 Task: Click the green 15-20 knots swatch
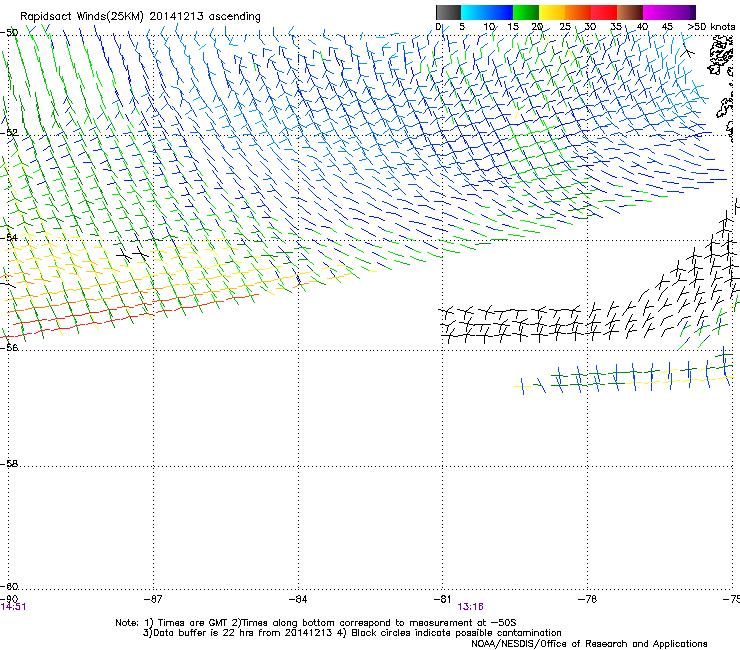(526, 12)
